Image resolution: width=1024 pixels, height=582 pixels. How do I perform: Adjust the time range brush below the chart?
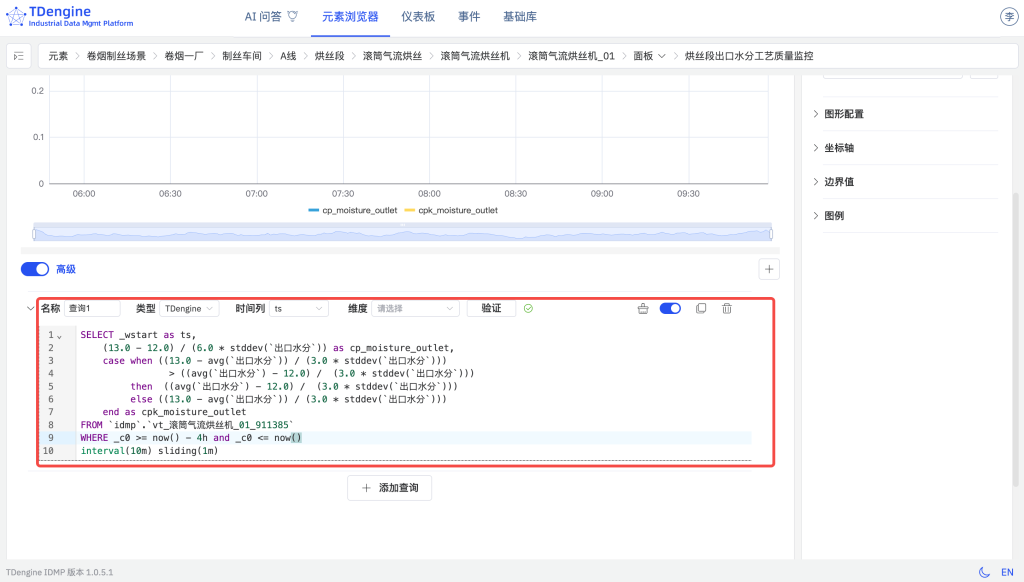pyautogui.click(x=400, y=231)
